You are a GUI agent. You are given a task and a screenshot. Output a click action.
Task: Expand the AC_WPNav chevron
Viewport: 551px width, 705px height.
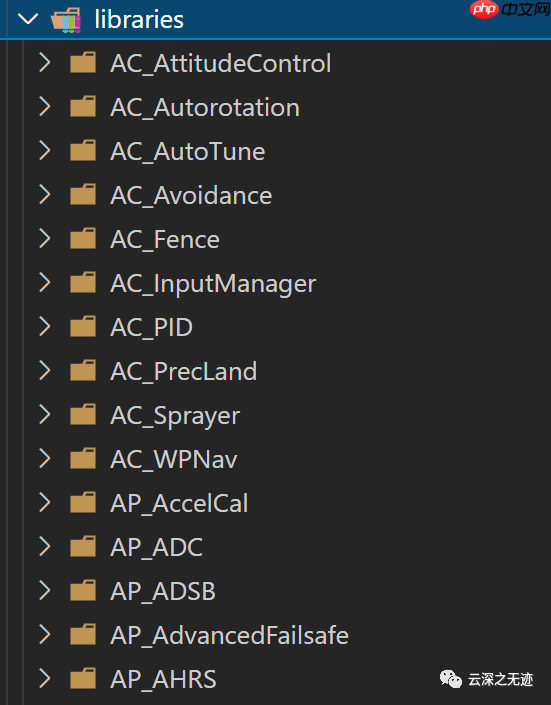(45, 459)
